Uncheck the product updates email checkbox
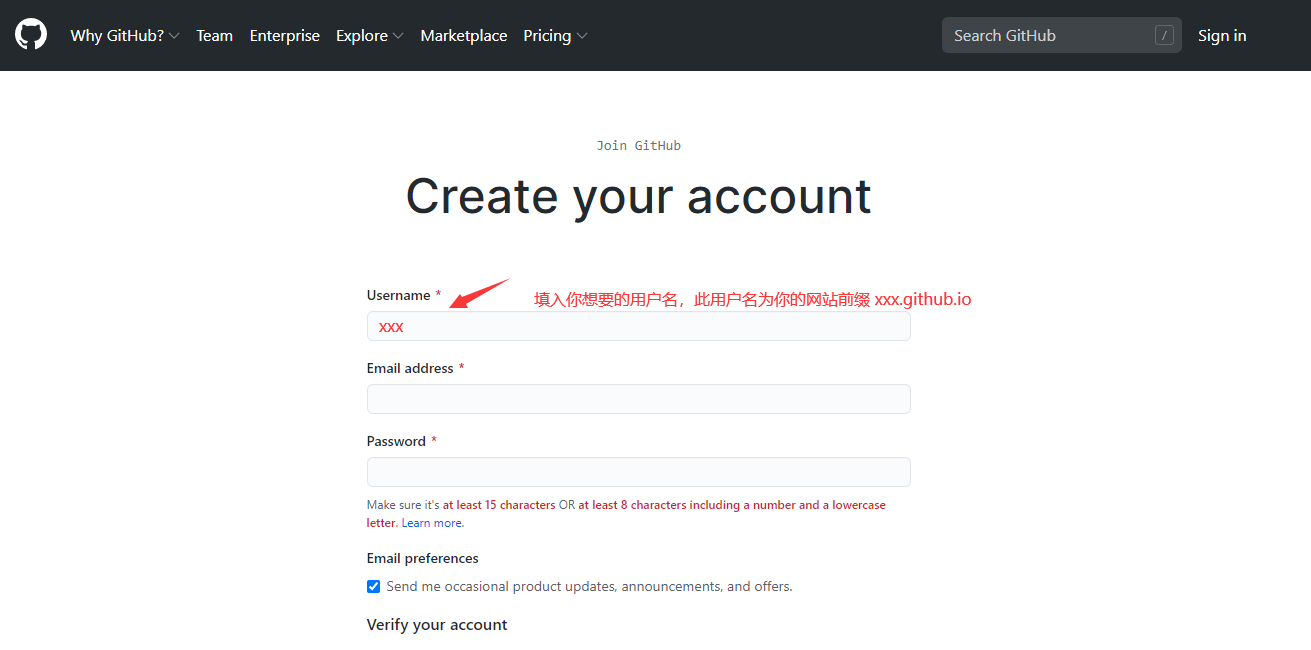1311x650 pixels. (373, 586)
